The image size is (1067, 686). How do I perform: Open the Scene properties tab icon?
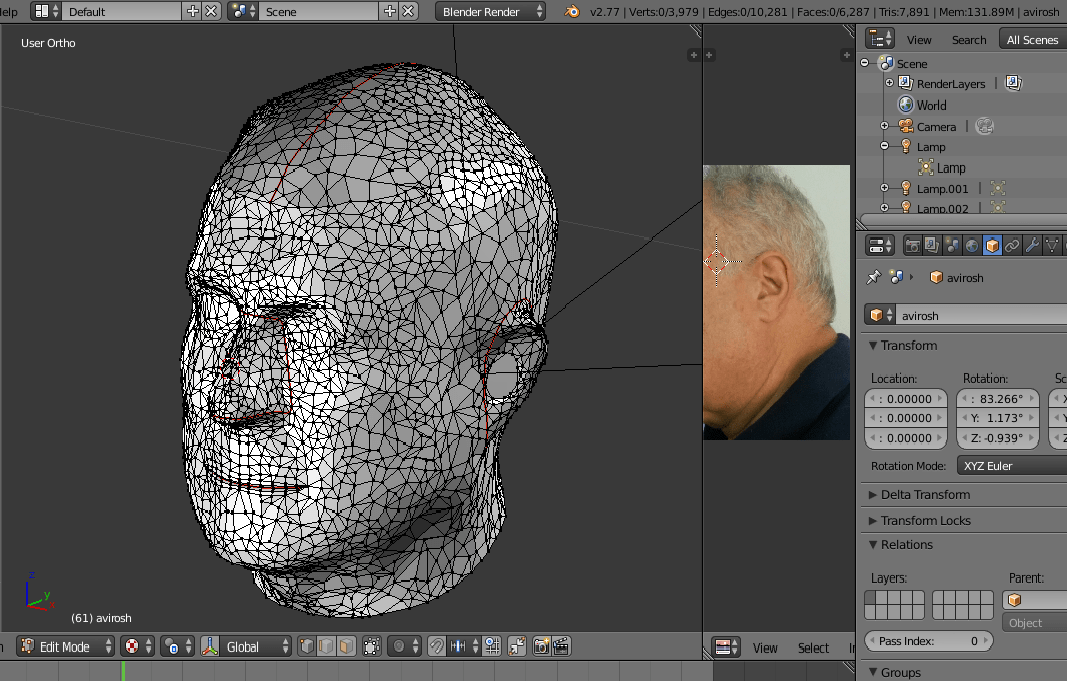pos(952,246)
